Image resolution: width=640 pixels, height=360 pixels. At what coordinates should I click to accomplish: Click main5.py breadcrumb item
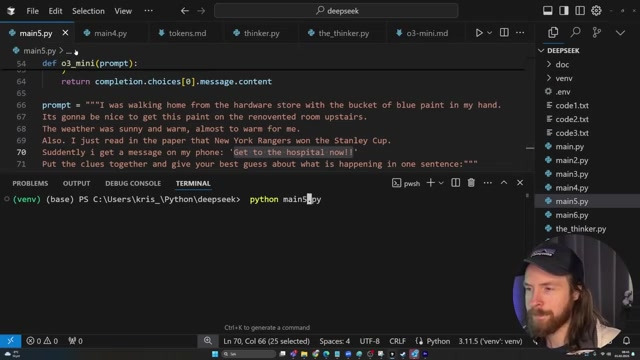point(39,51)
